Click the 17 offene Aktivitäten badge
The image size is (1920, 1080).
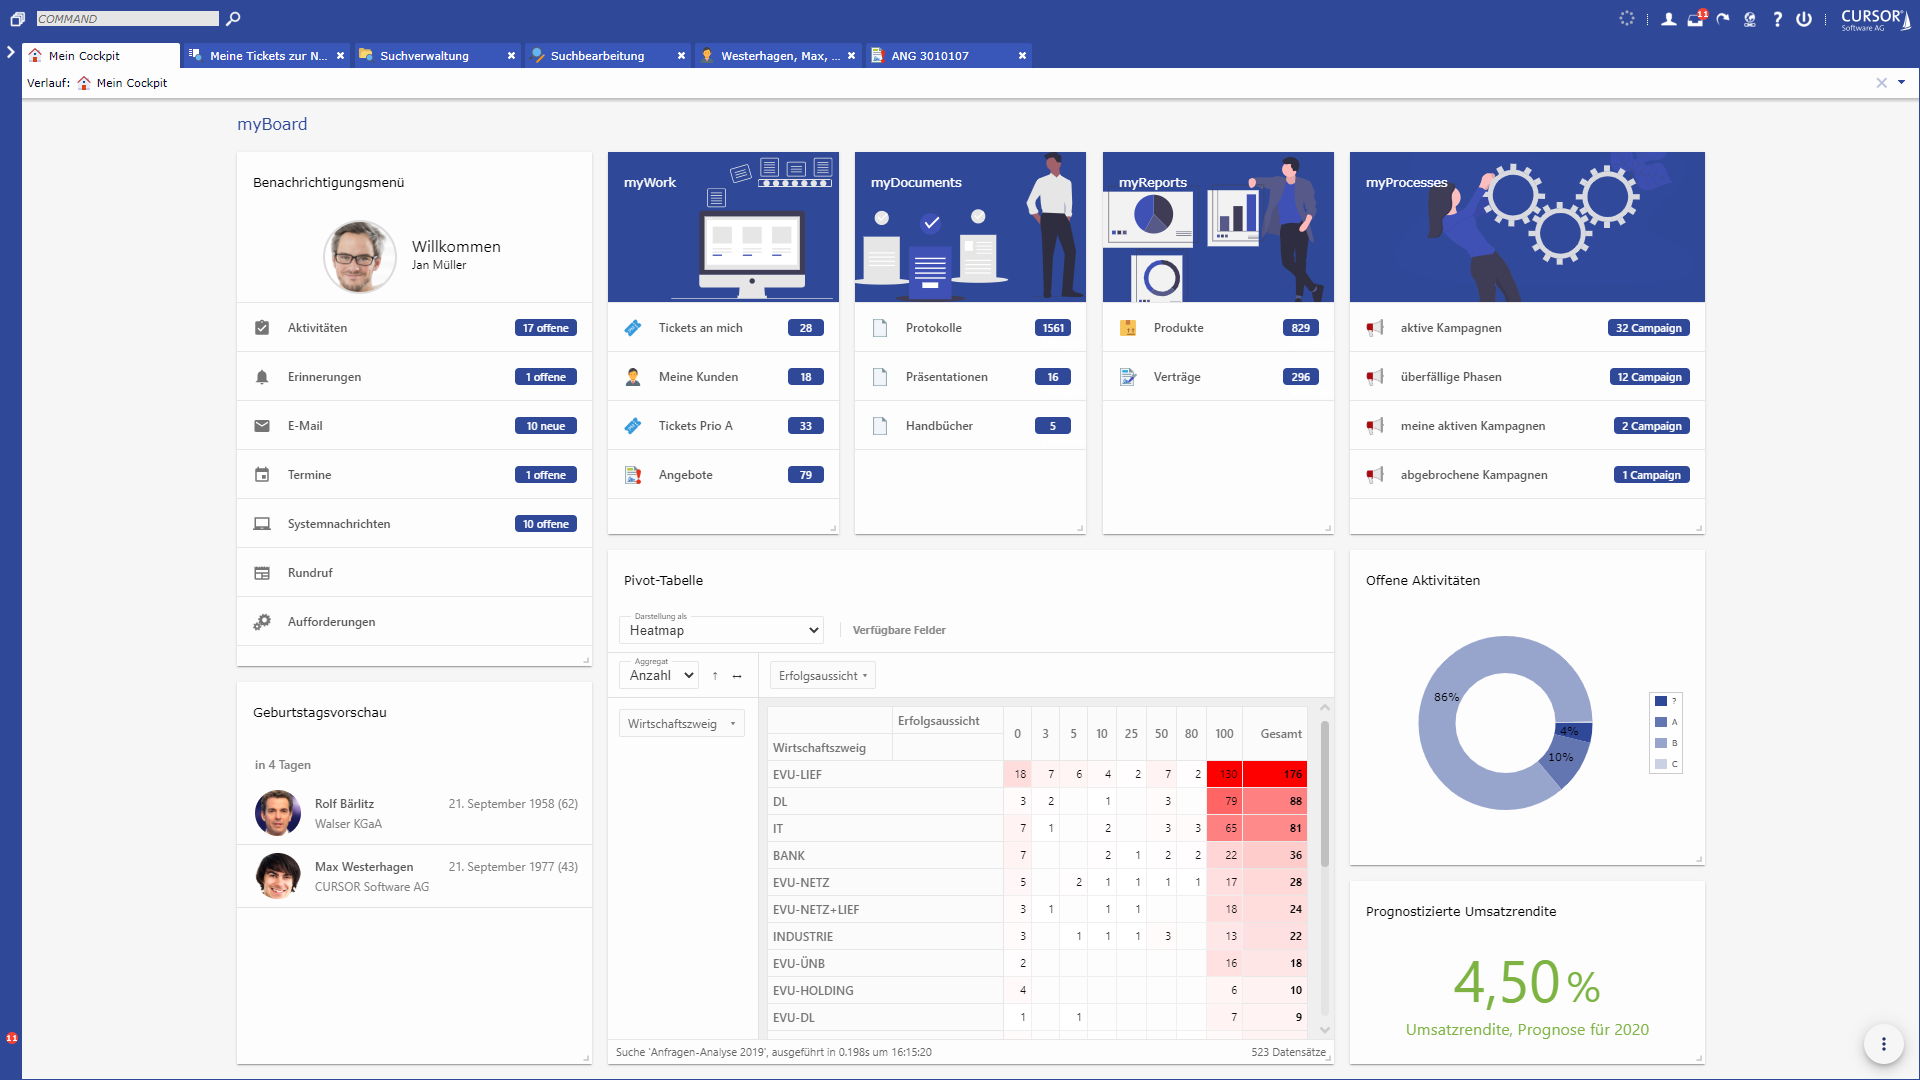click(x=545, y=328)
